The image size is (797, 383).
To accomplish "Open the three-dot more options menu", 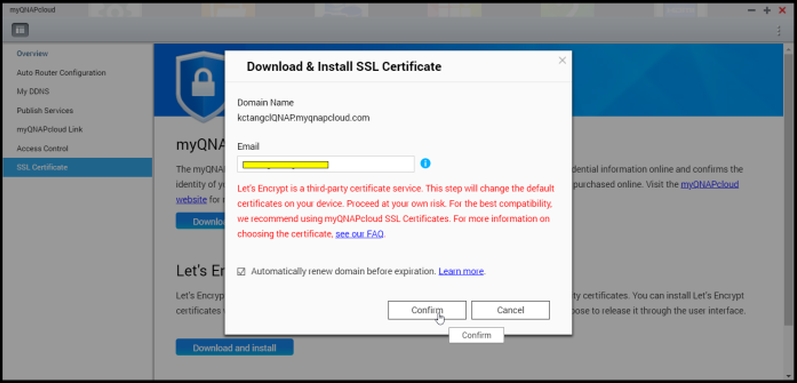I will [778, 30].
